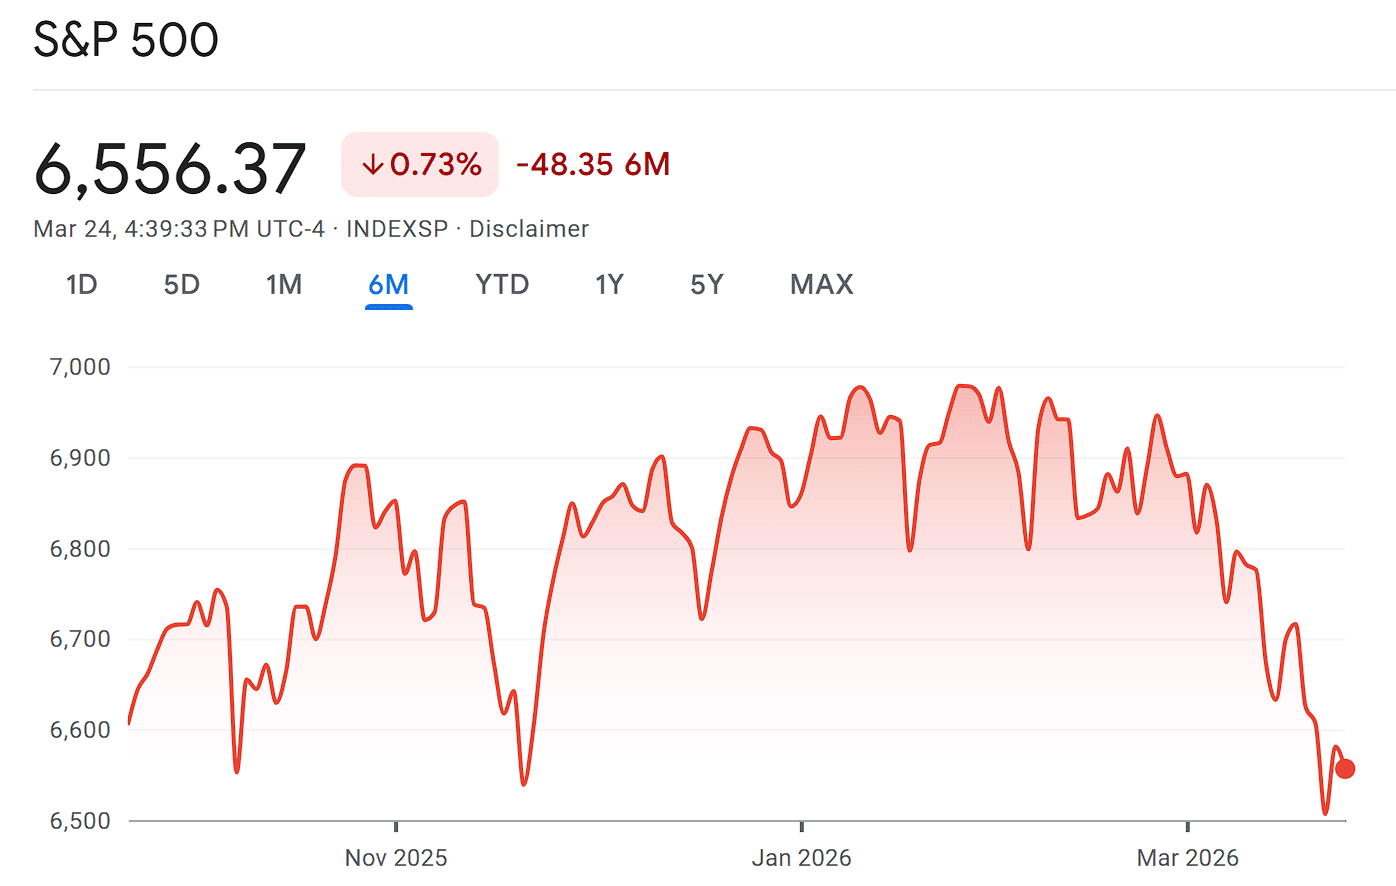Click the 6,556.37 index price
This screenshot has width=1396, height=886.
(x=170, y=168)
